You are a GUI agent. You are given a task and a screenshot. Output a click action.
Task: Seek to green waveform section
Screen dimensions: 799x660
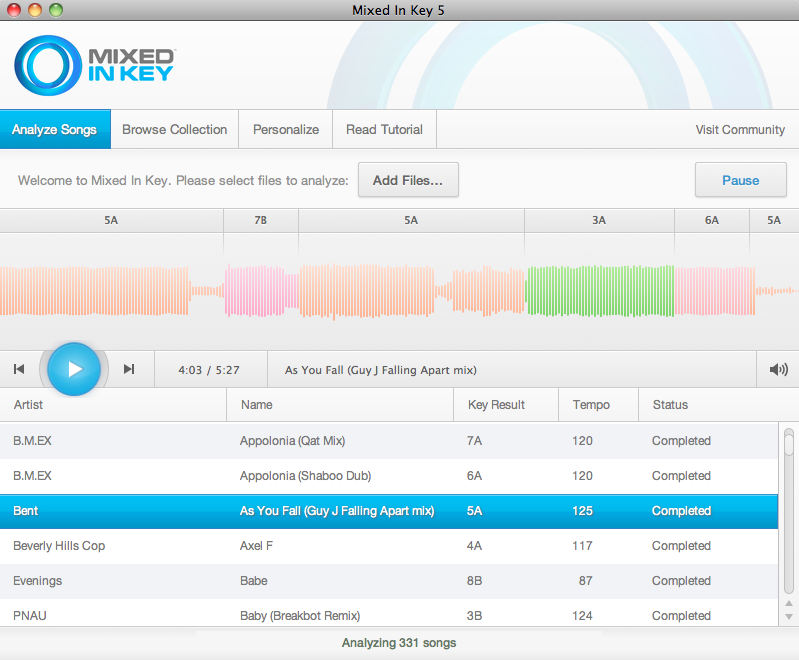(600, 291)
